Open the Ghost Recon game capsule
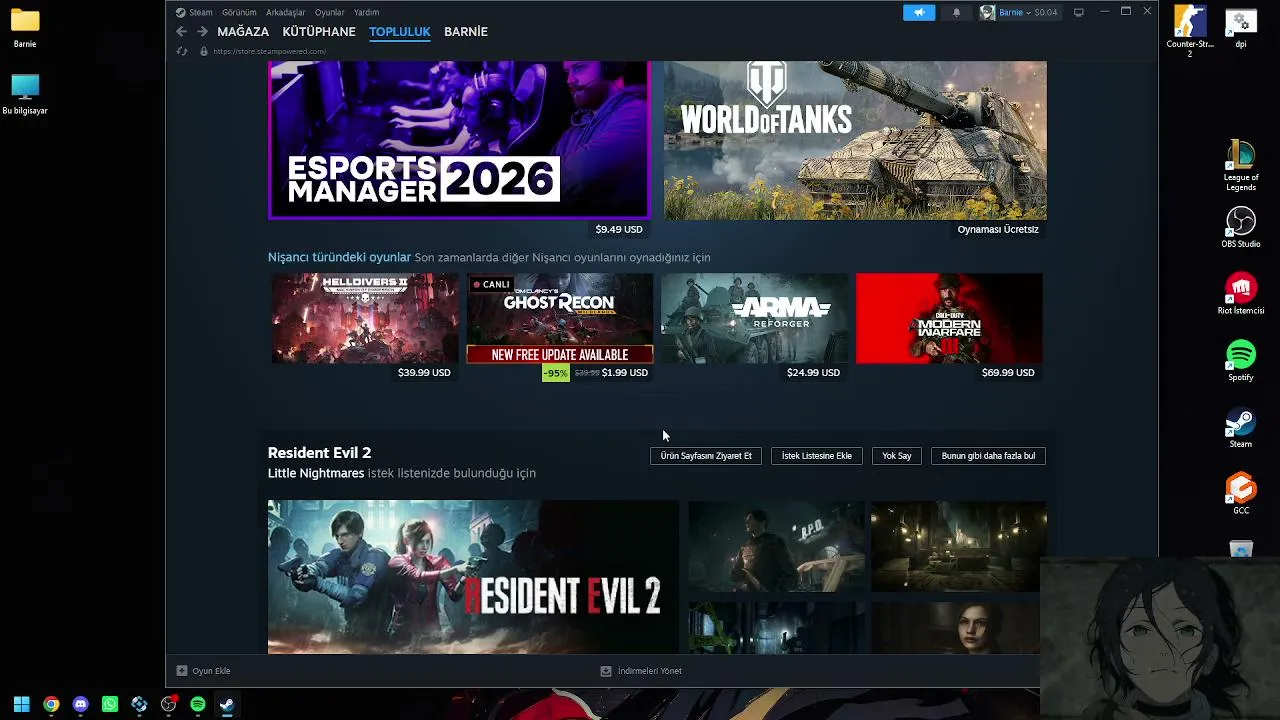Screen dimensions: 1280x720 [560, 318]
